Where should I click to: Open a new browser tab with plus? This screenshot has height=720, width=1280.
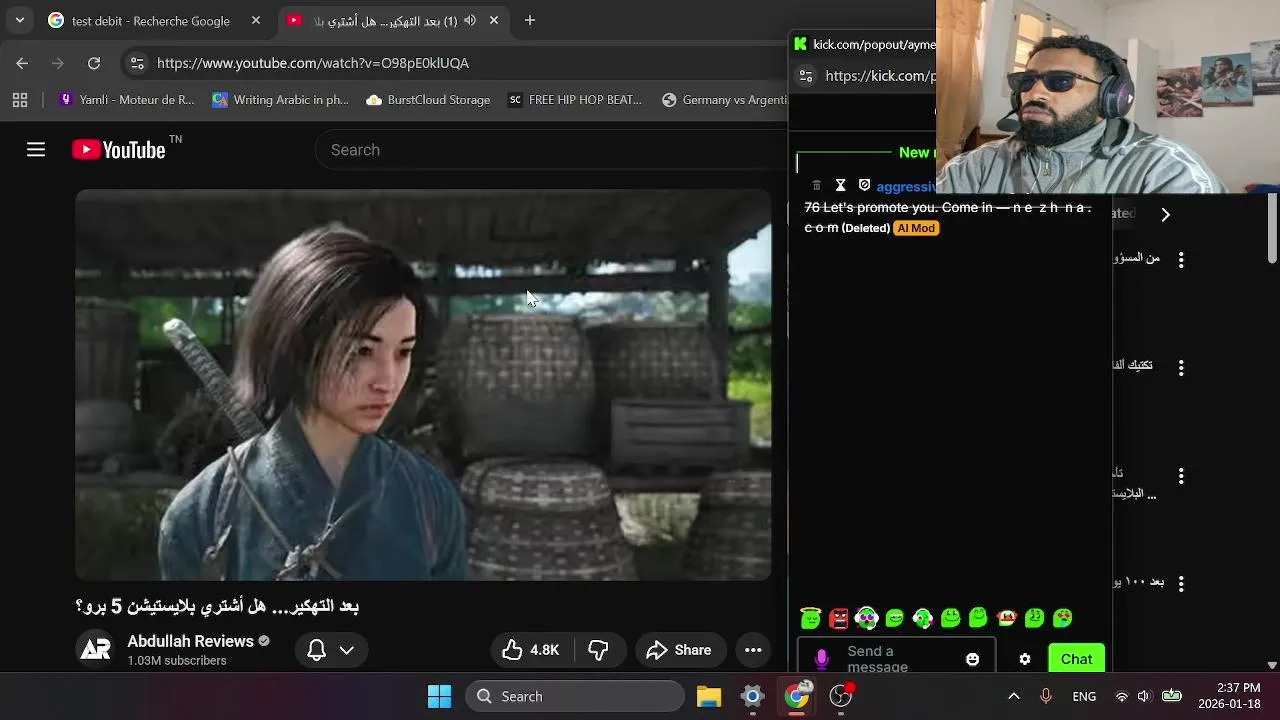coord(530,20)
